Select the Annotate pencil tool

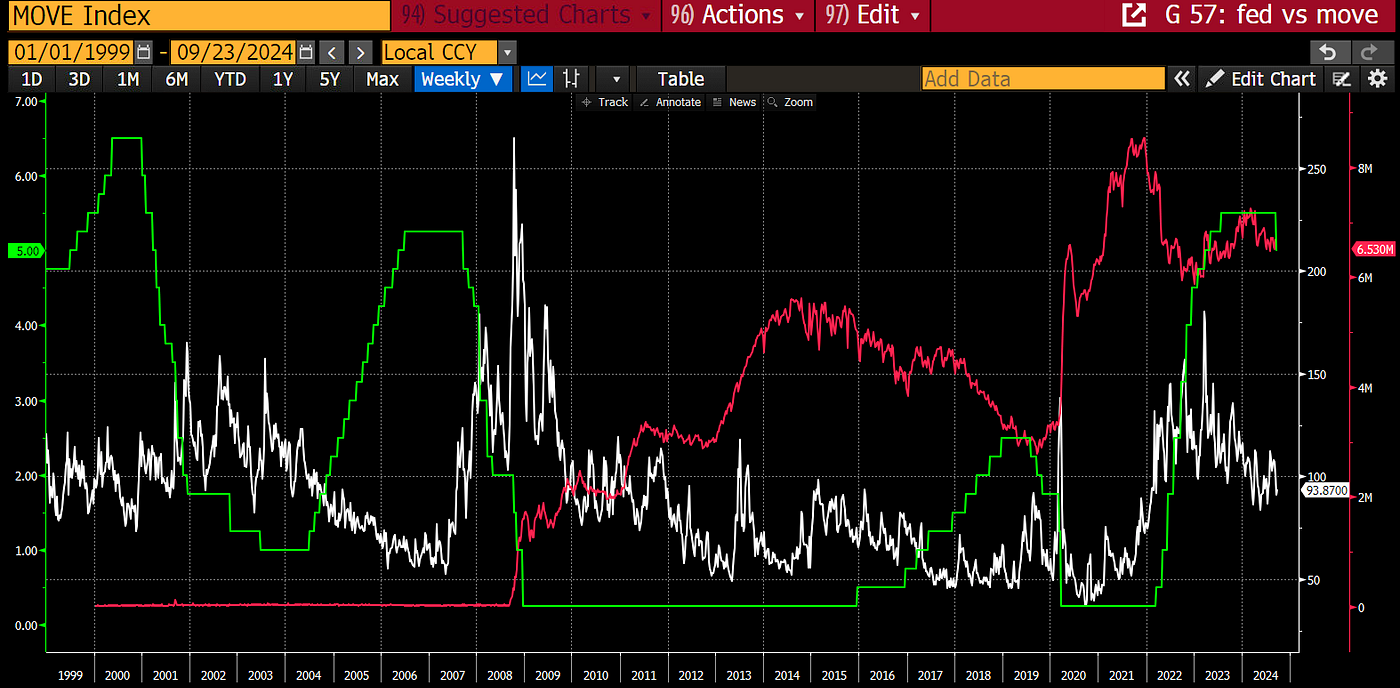click(x=669, y=102)
